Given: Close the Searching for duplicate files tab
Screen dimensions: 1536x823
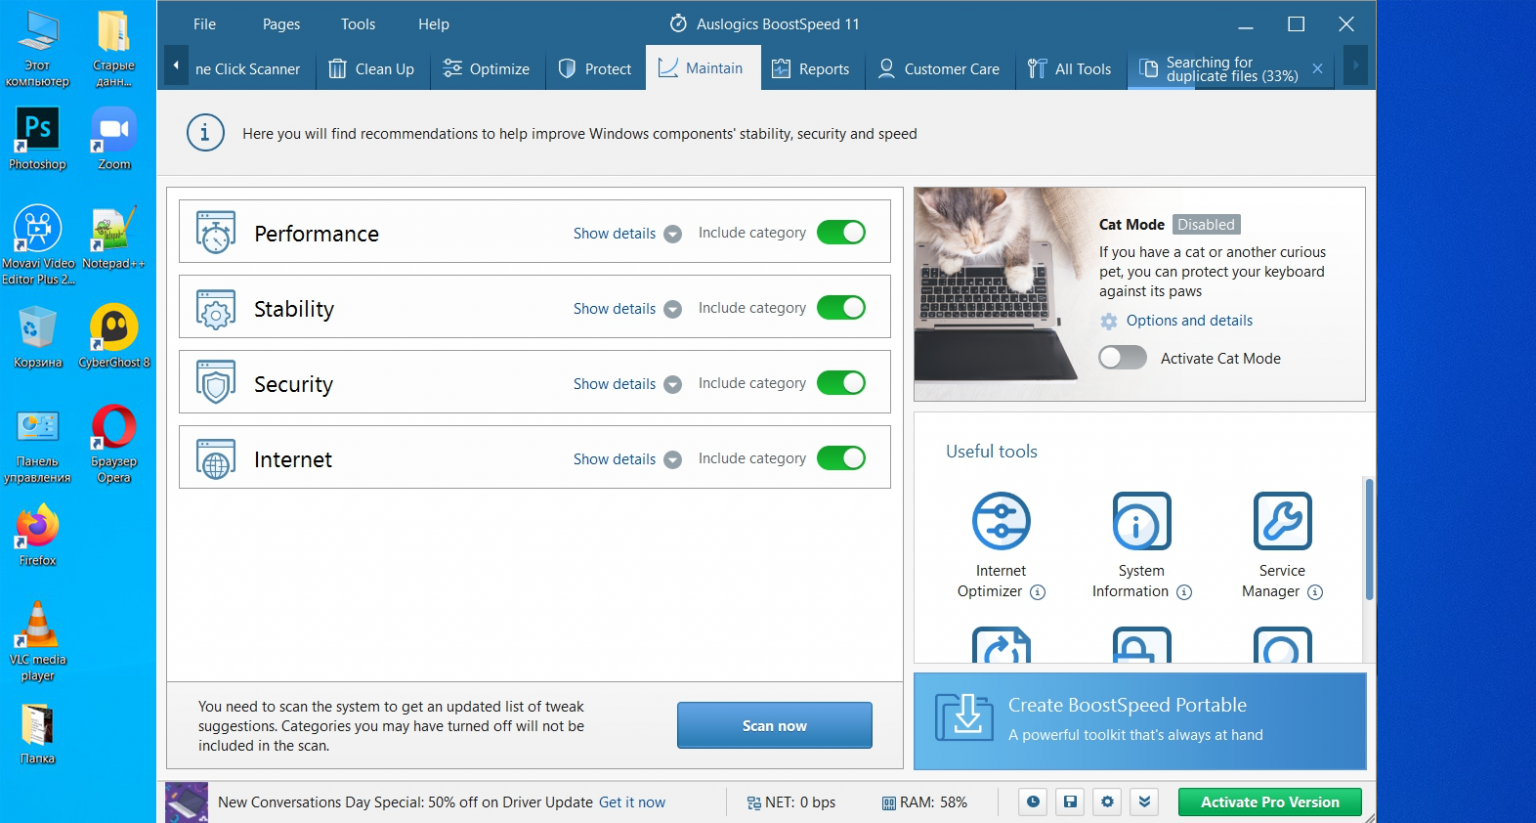Looking at the screenshot, I should click(1317, 68).
